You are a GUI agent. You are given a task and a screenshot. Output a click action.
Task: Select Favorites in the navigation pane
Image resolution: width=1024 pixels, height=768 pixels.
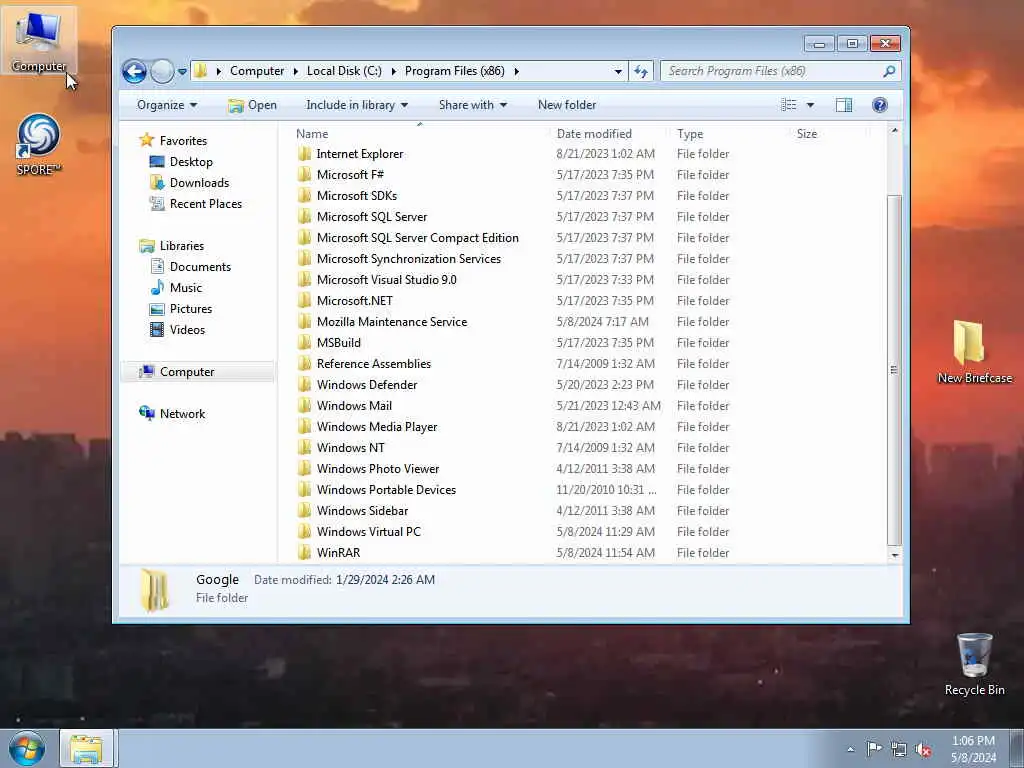pyautogui.click(x=173, y=140)
